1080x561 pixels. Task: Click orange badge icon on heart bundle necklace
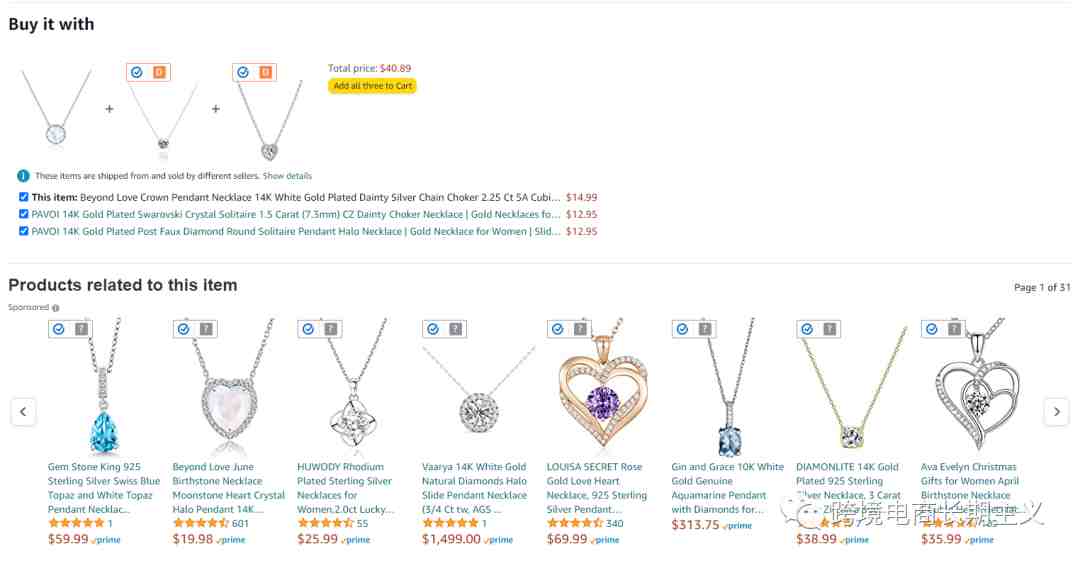[x=265, y=72]
